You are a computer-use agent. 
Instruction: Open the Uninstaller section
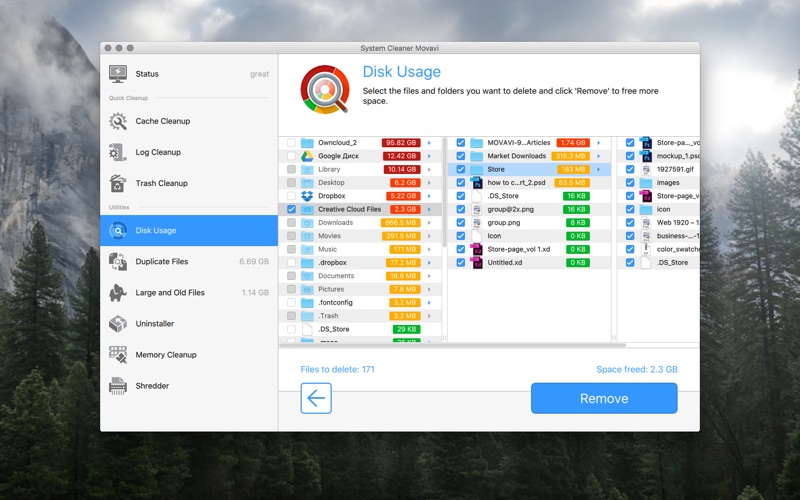189,324
